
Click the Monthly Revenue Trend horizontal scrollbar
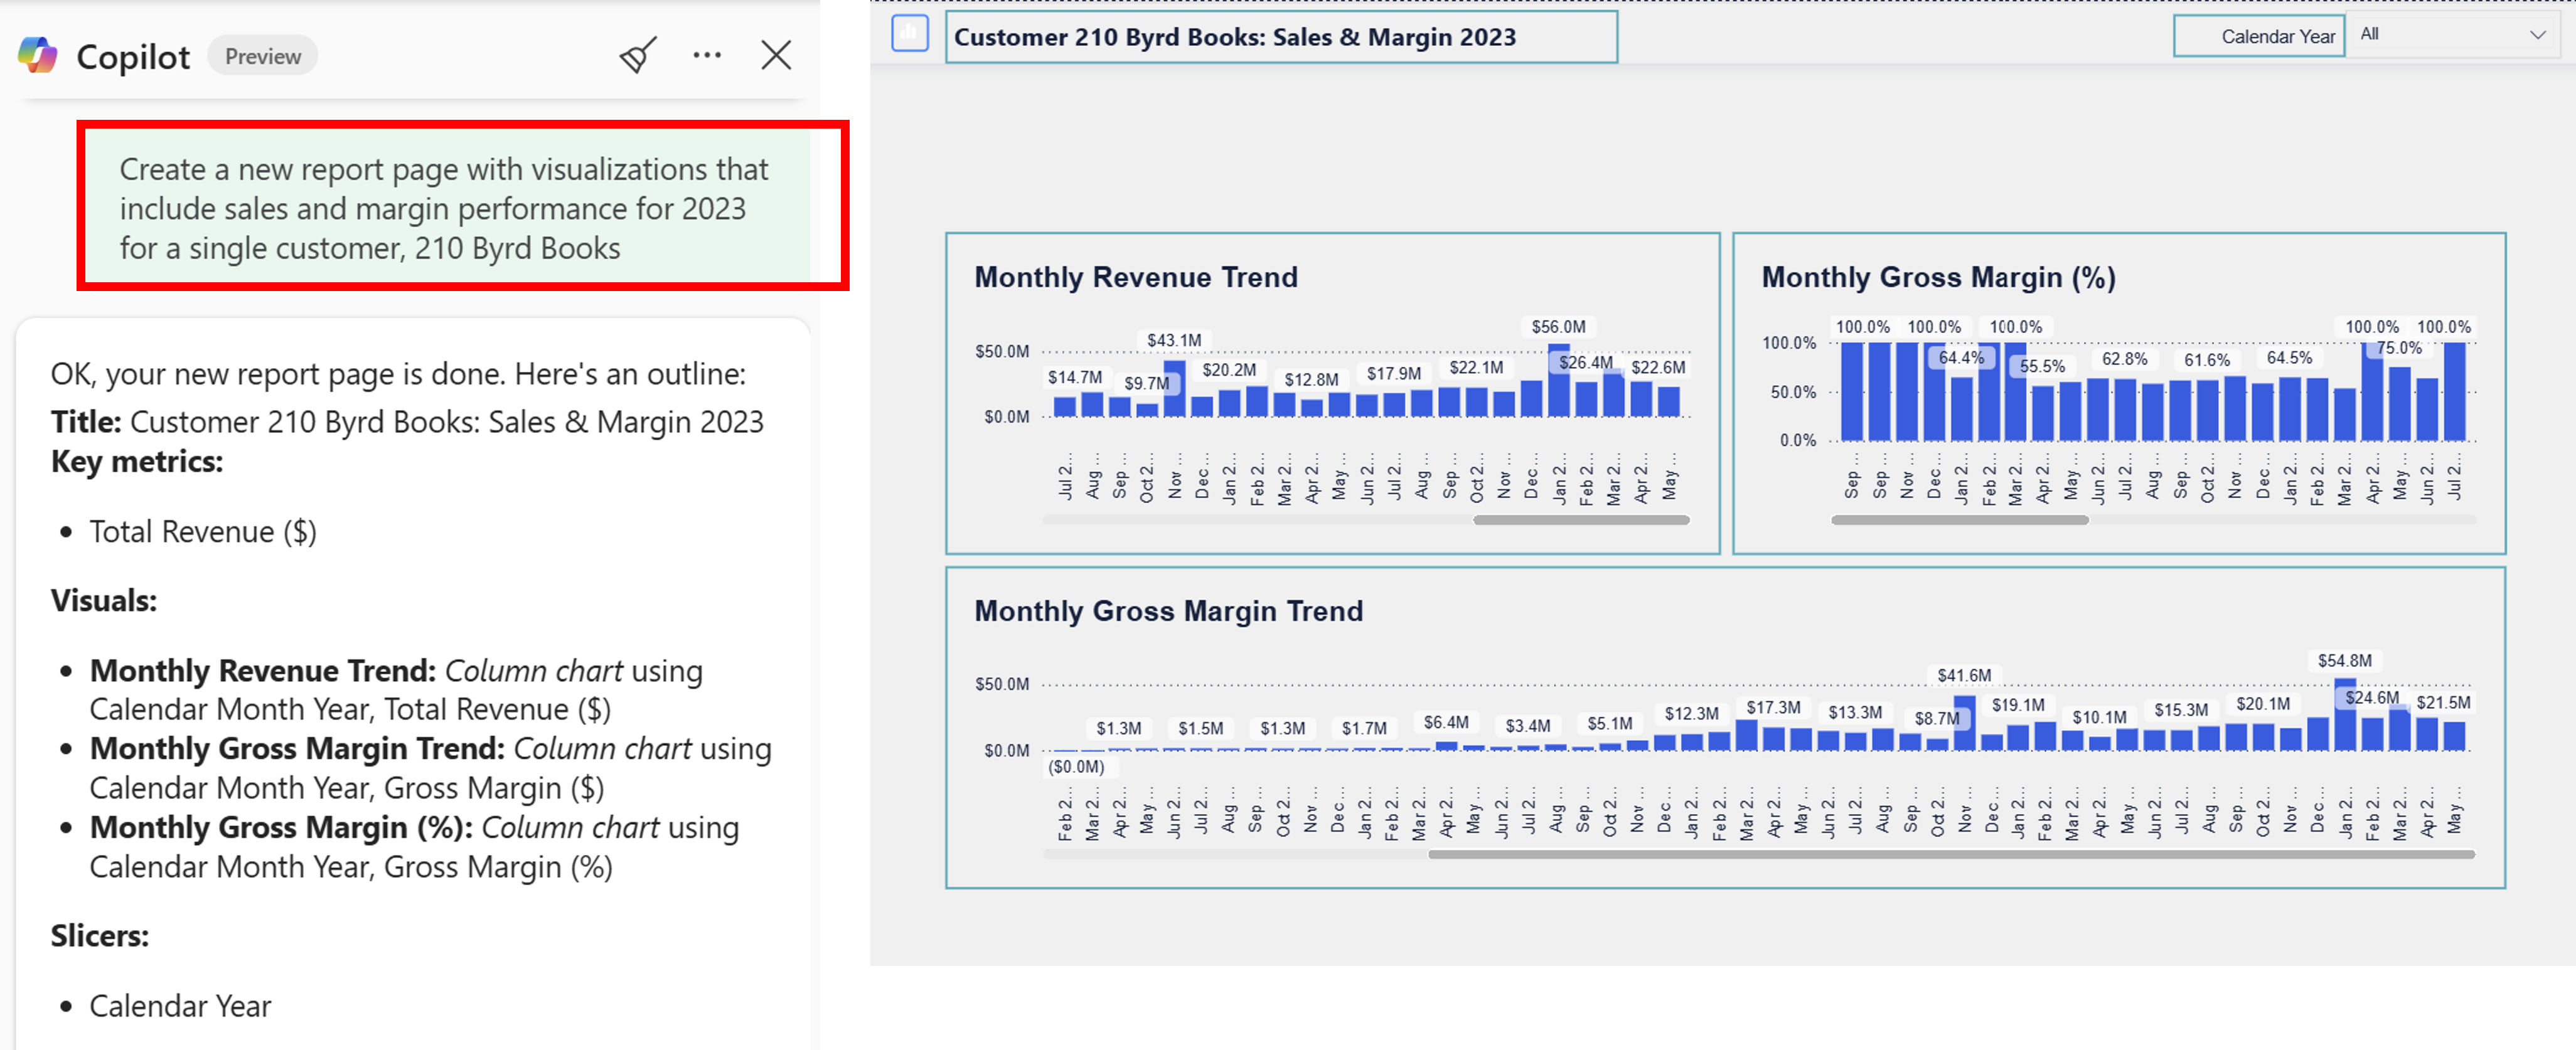point(1581,520)
